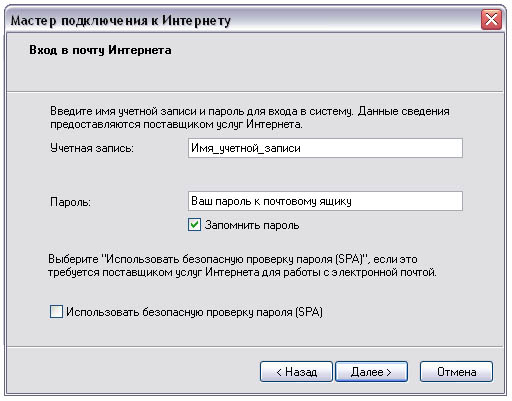Focus the Пароль input field
This screenshot has width=512, height=401.
click(x=325, y=201)
